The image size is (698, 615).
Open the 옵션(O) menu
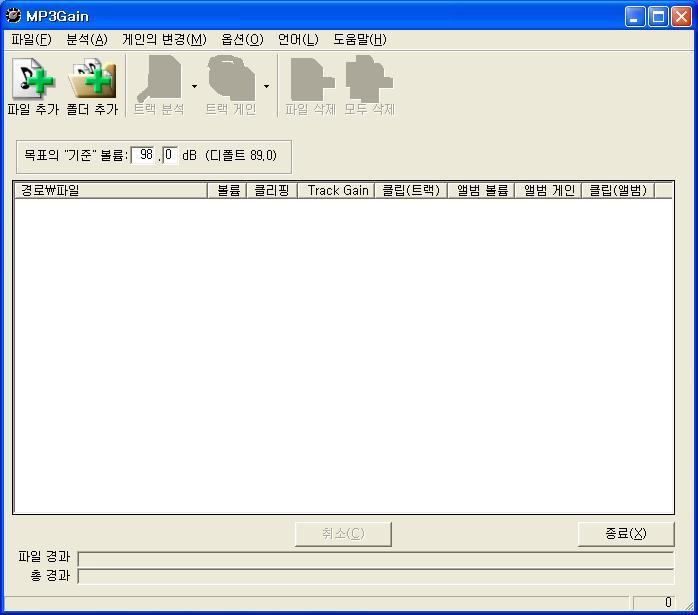pos(242,40)
